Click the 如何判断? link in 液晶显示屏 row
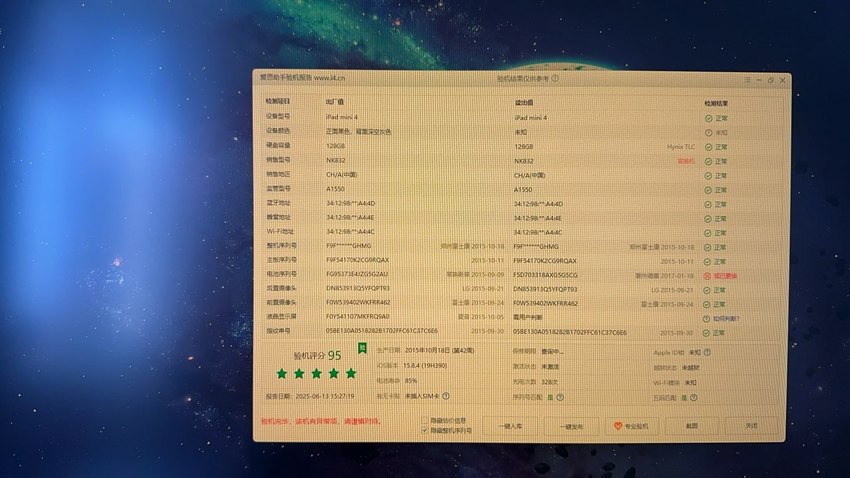Viewport: 850px width, 478px height. coord(726,319)
